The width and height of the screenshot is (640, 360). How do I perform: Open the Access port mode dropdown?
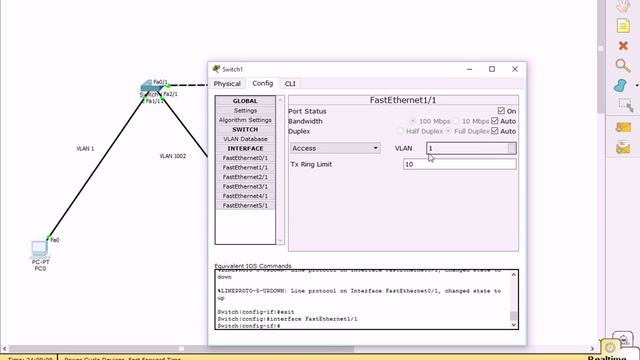(335, 148)
